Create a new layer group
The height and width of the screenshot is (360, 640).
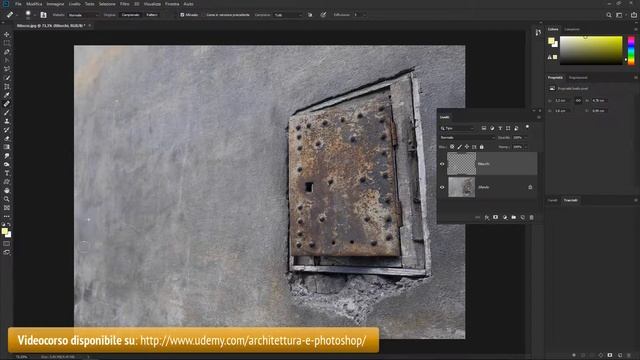point(514,218)
